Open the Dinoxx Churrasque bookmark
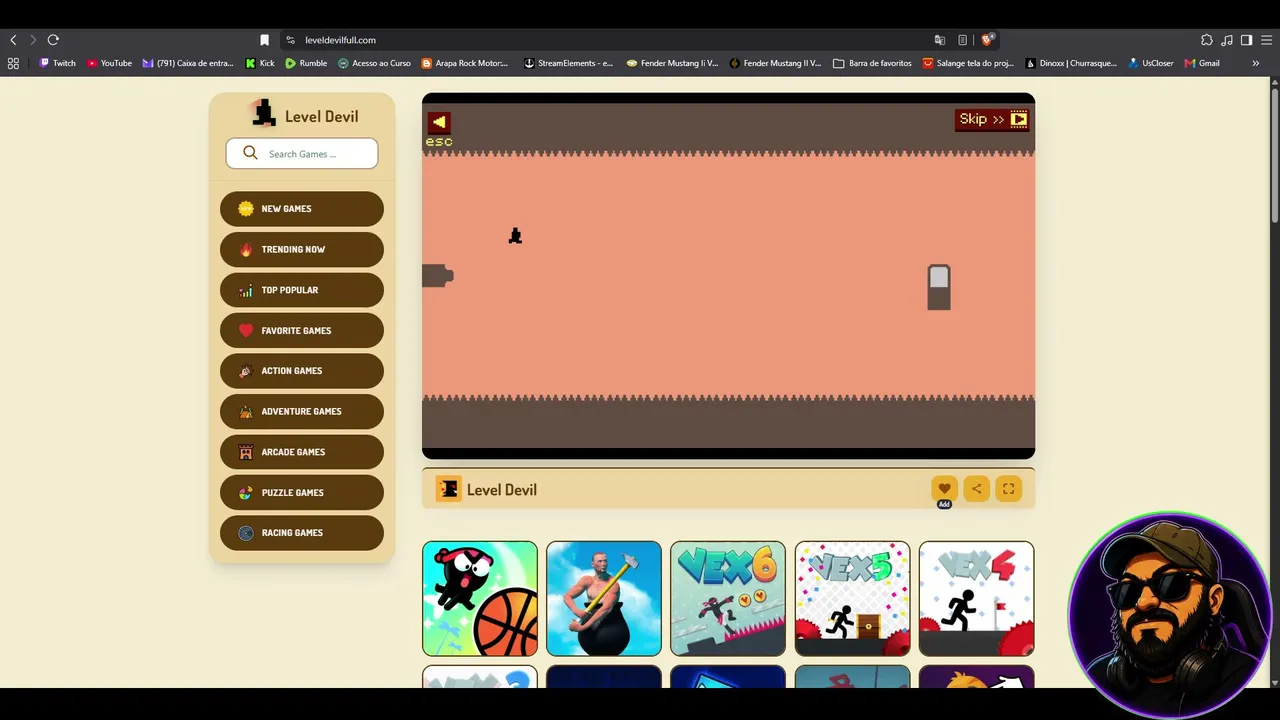Viewport: 1280px width, 720px height. (x=1071, y=63)
